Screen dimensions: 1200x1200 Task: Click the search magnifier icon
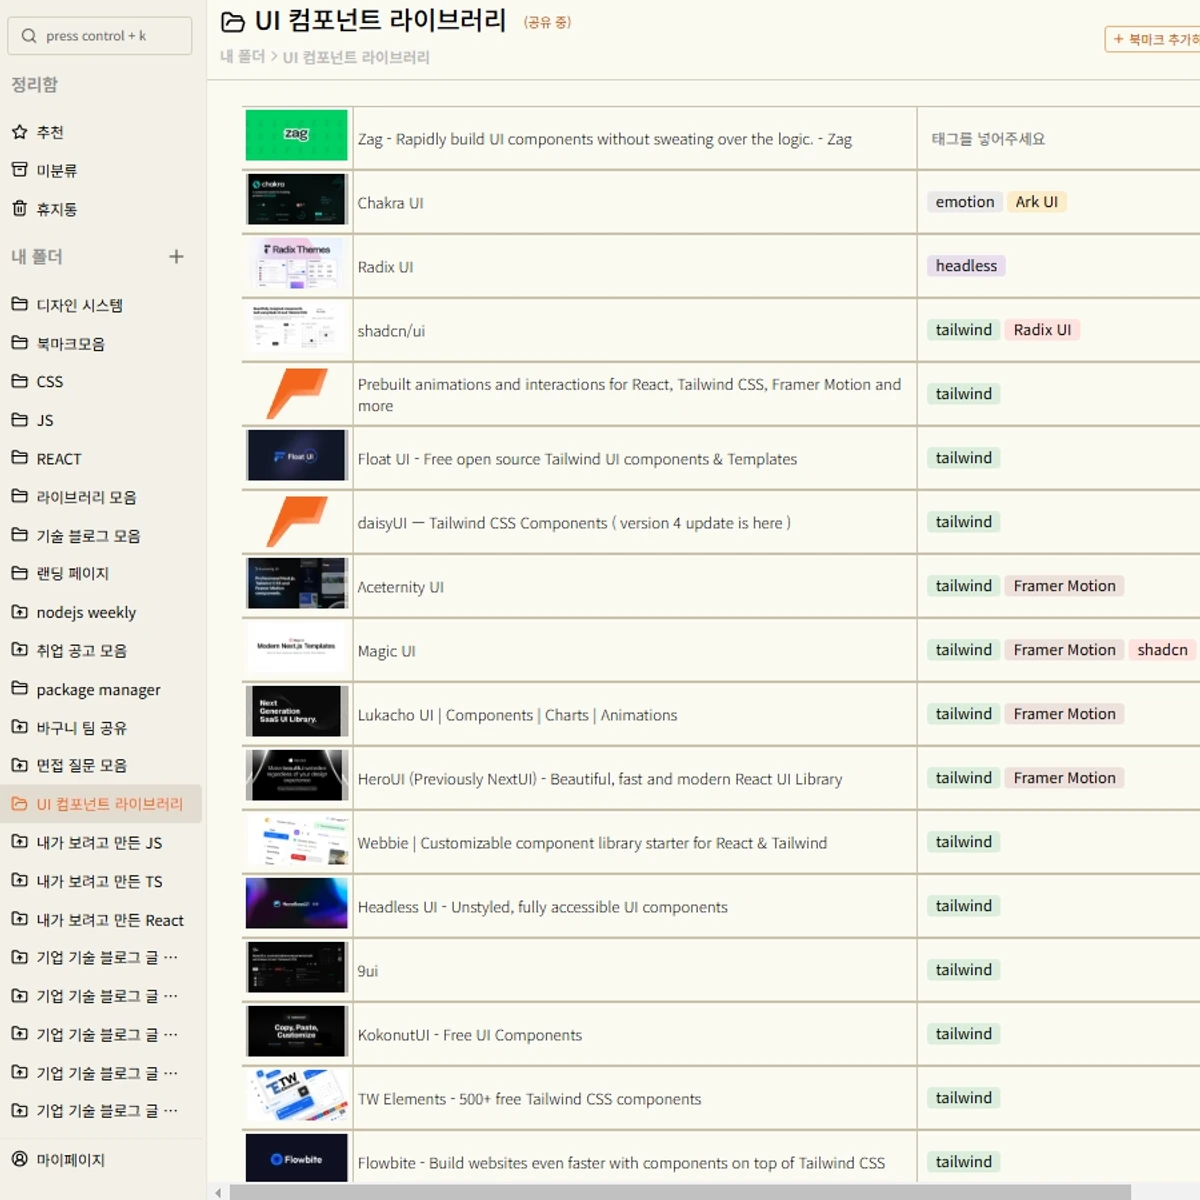coord(29,36)
